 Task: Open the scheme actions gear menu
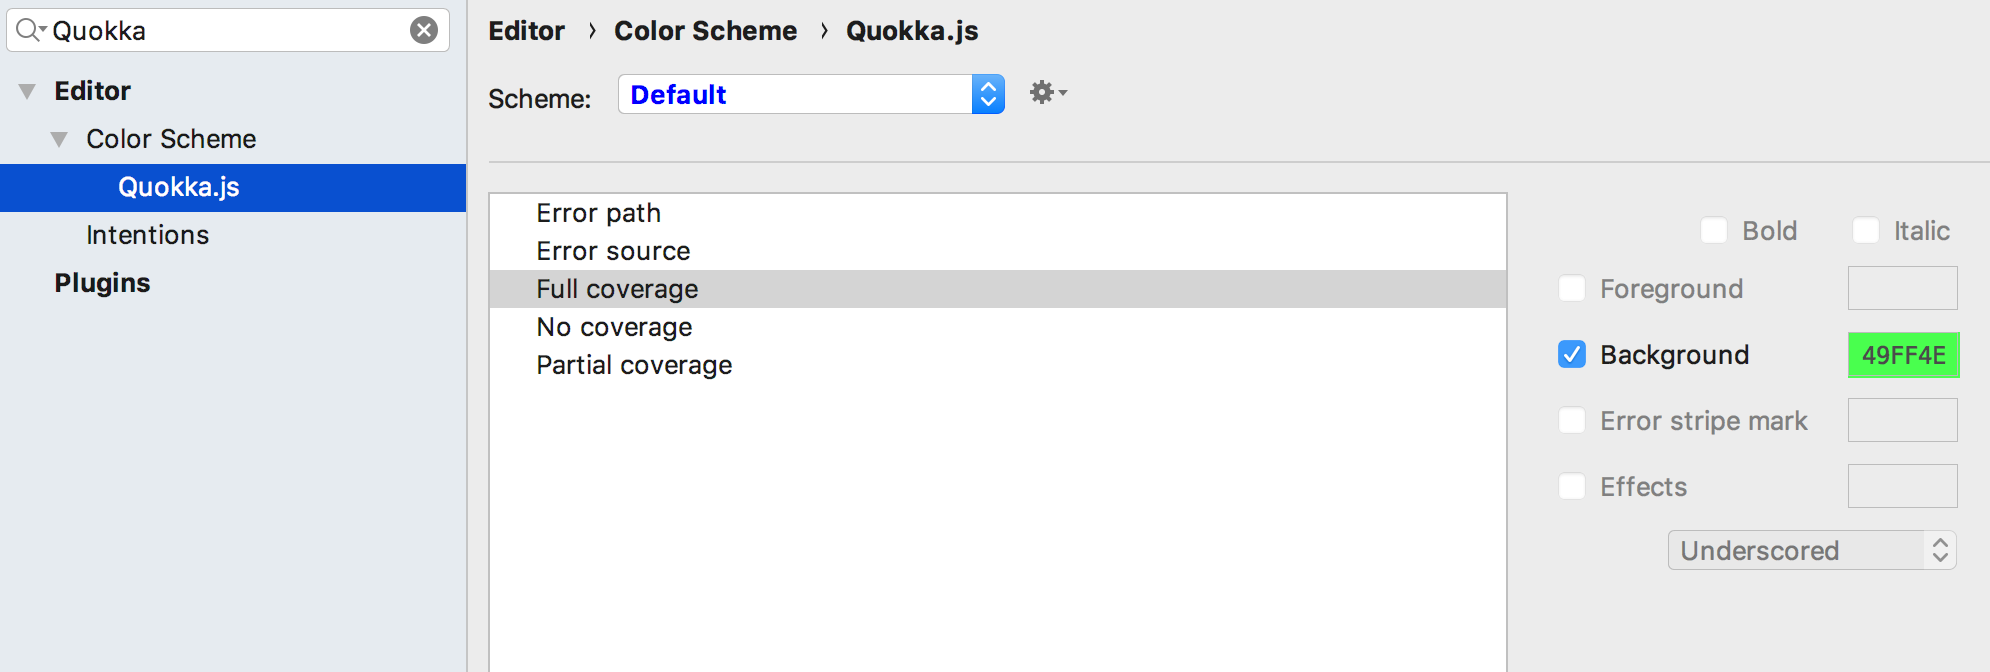1043,93
